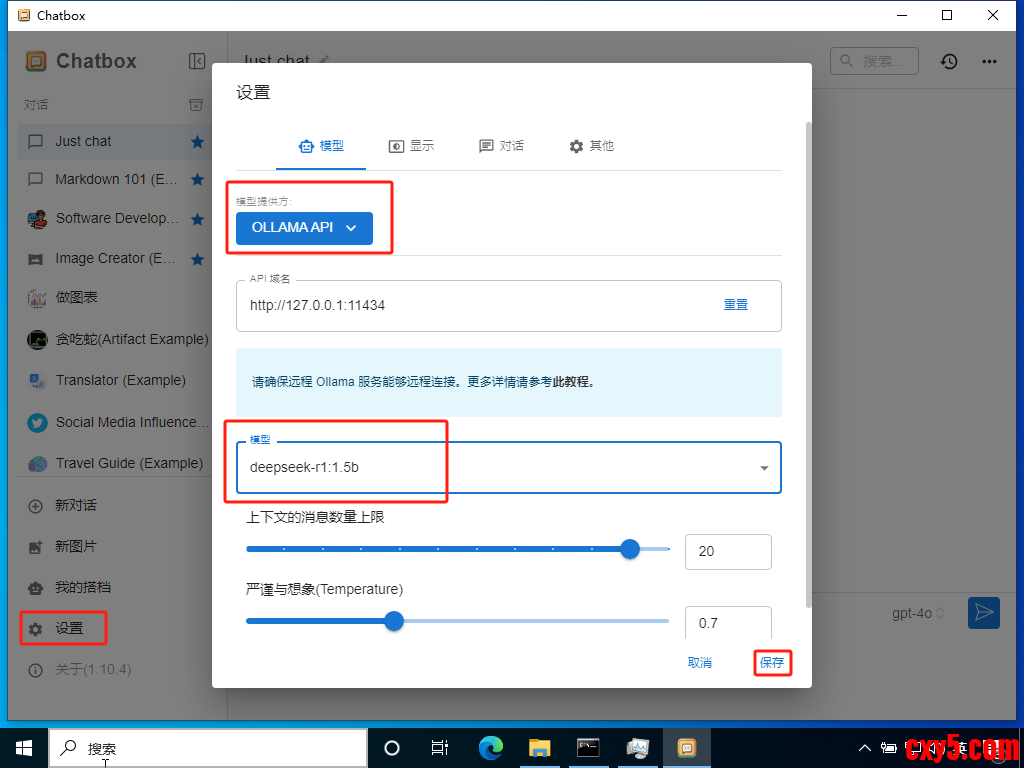This screenshot has width=1024, height=768.
Task: Click the 上下文的消息数量上限 slider handle
Action: (x=630, y=549)
